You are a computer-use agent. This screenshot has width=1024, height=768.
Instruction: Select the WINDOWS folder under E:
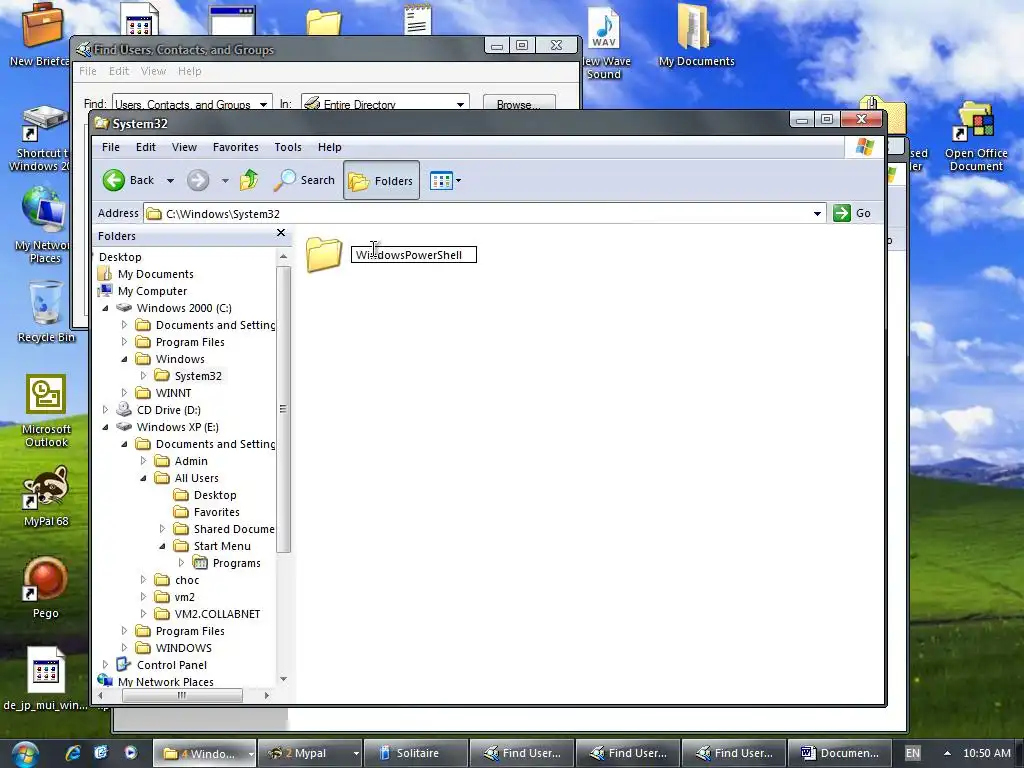pyautogui.click(x=184, y=648)
